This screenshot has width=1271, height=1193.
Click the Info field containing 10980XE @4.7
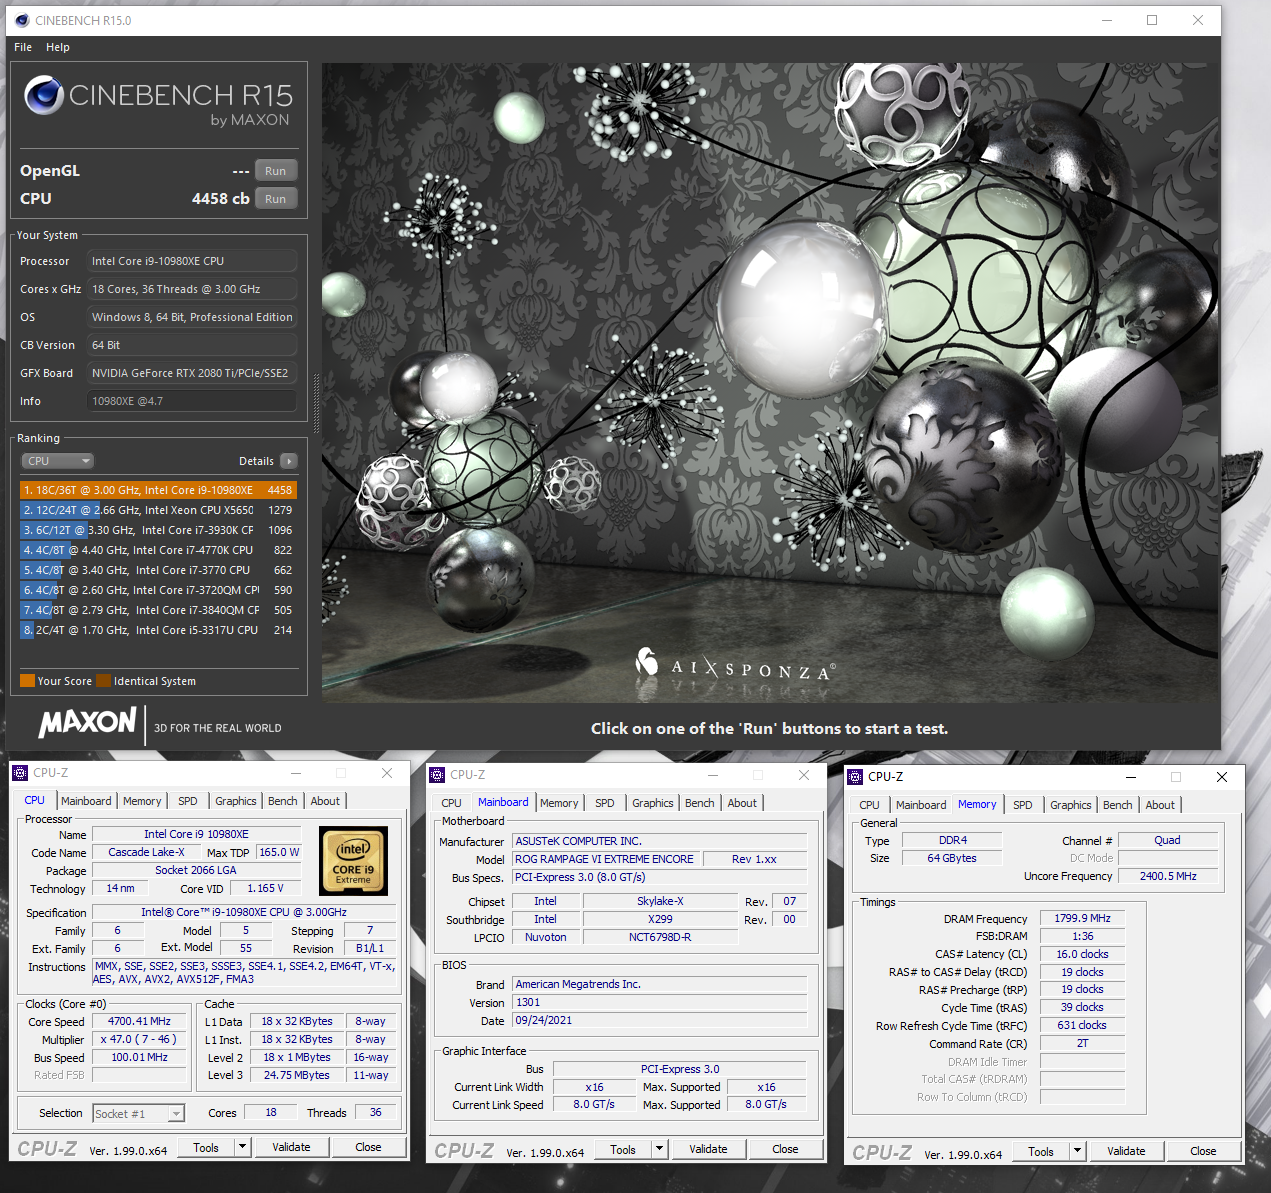[192, 401]
